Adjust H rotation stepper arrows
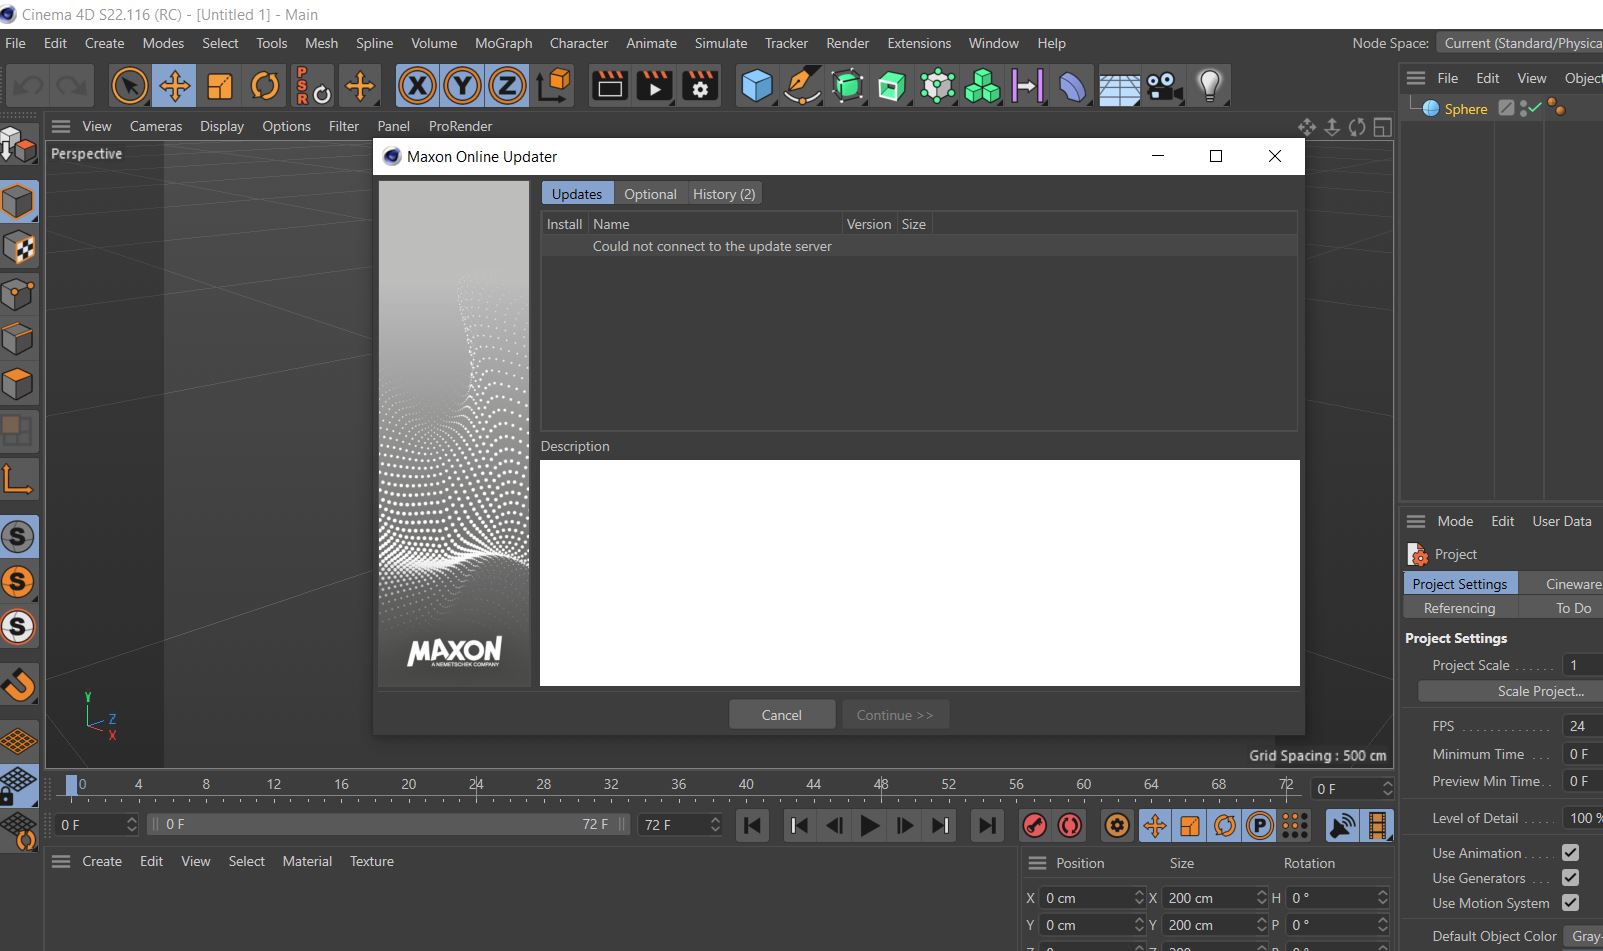This screenshot has width=1603, height=951. click(x=1382, y=898)
